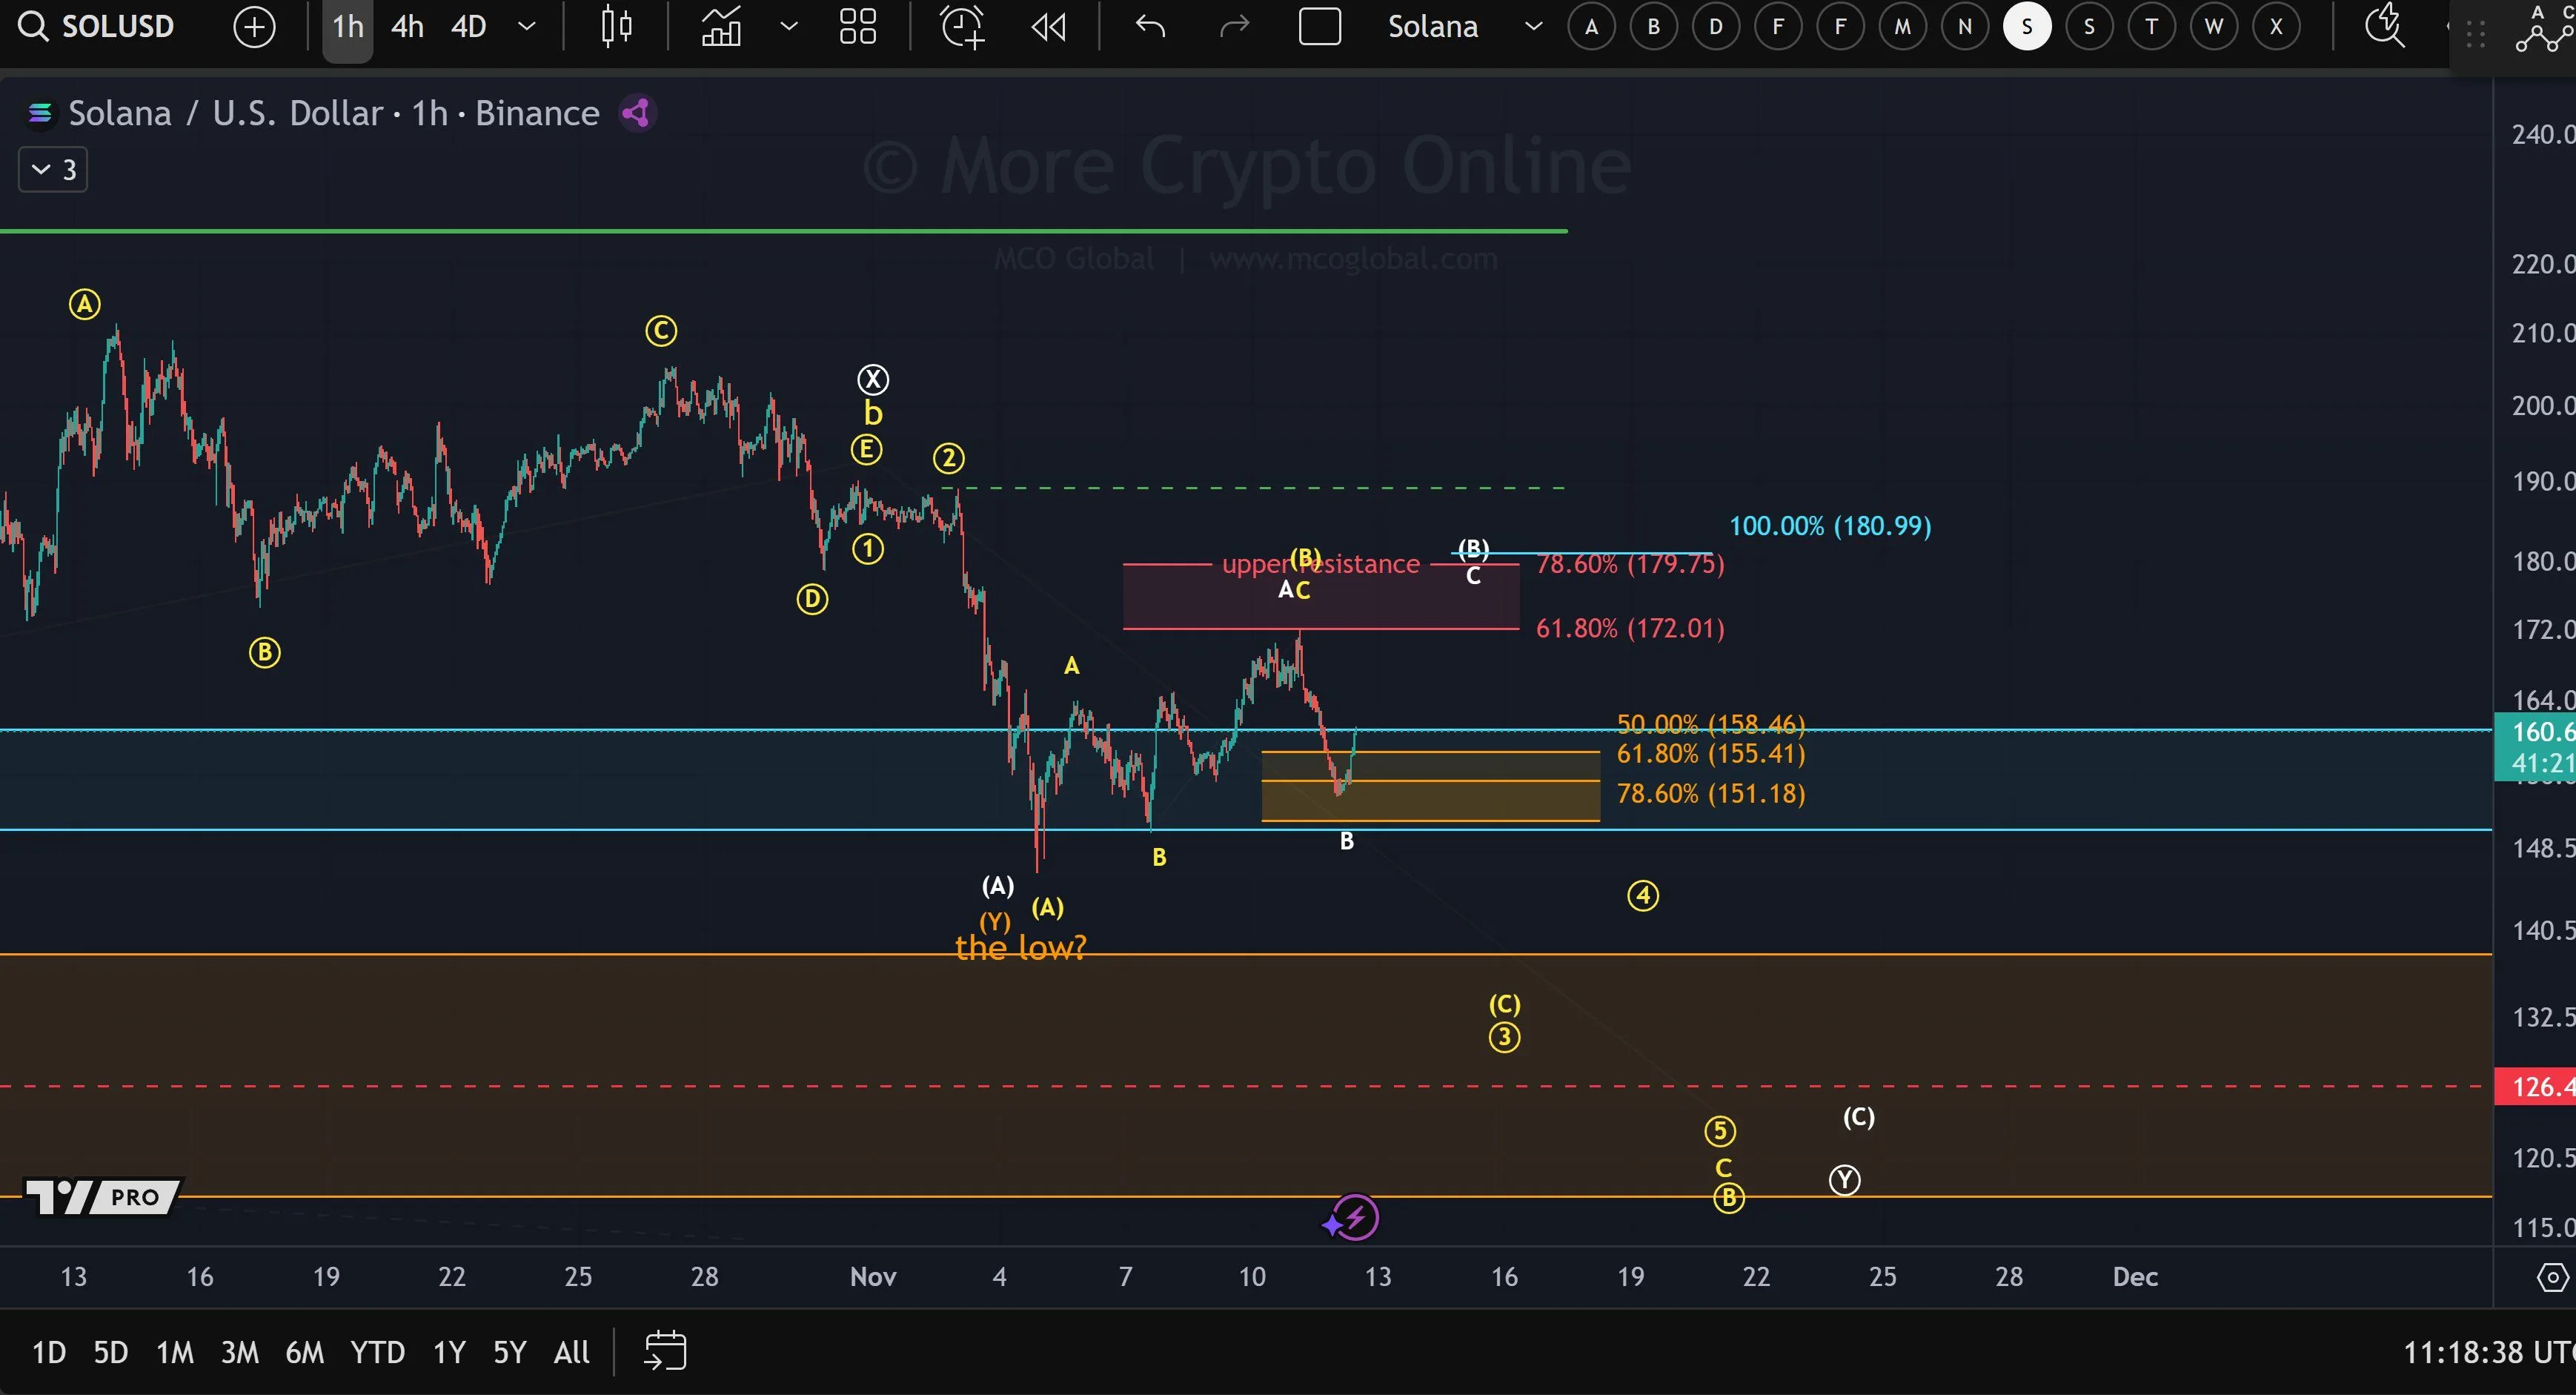
Task: Open the go-to-date calendar button
Action: coord(664,1351)
